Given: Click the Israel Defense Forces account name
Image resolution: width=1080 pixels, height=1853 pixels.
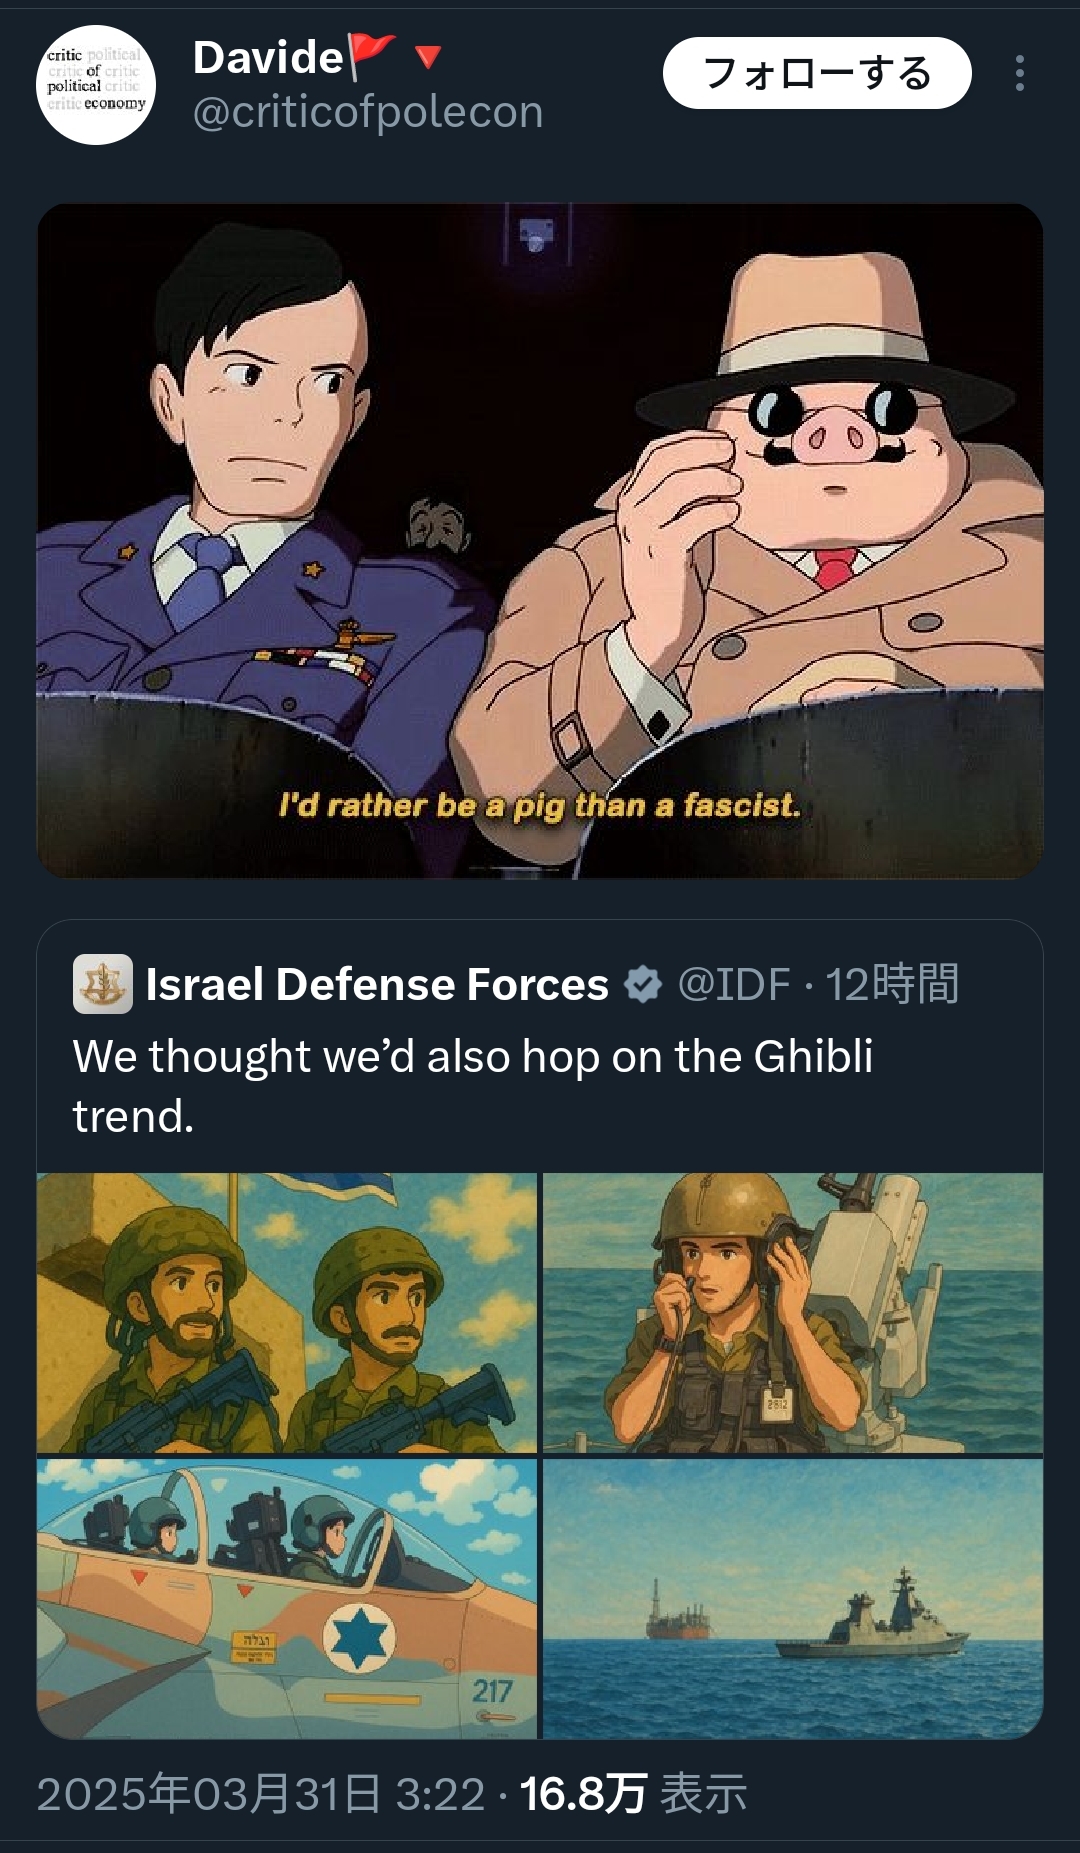Looking at the screenshot, I should pos(377,984).
